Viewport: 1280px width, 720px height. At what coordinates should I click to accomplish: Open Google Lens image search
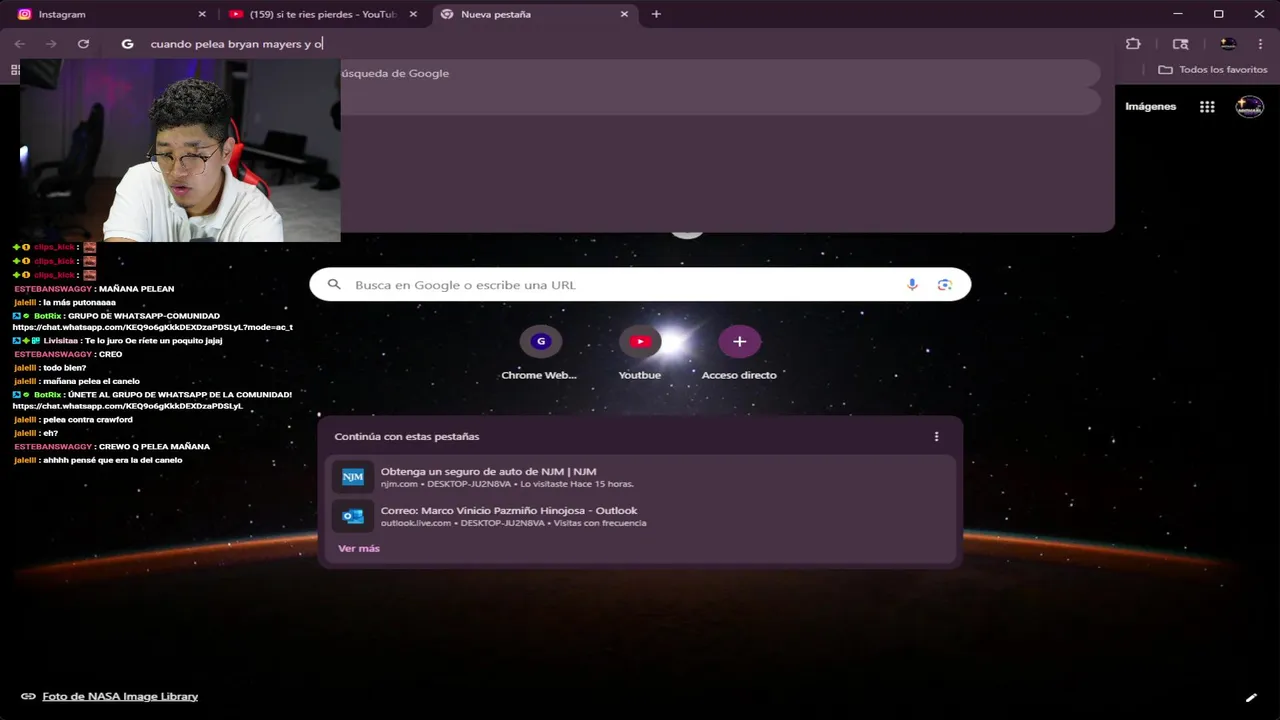pyautogui.click(x=944, y=285)
